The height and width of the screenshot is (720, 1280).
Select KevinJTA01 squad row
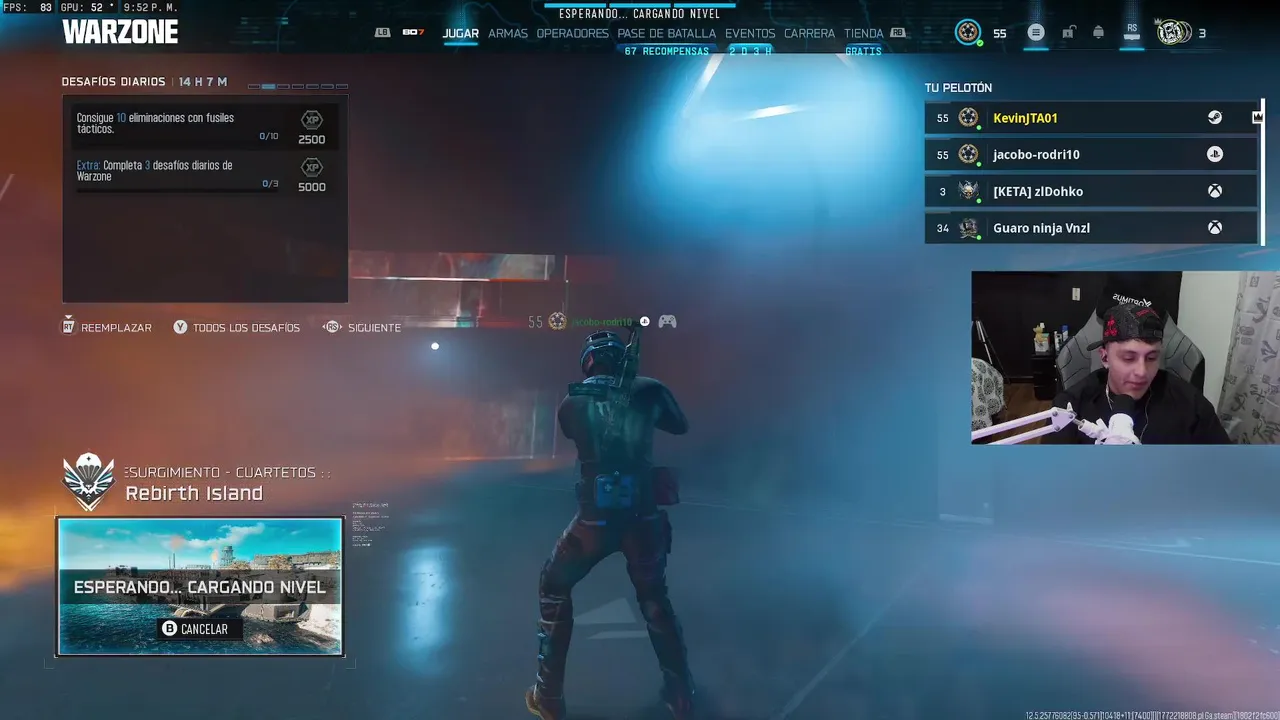click(1091, 118)
